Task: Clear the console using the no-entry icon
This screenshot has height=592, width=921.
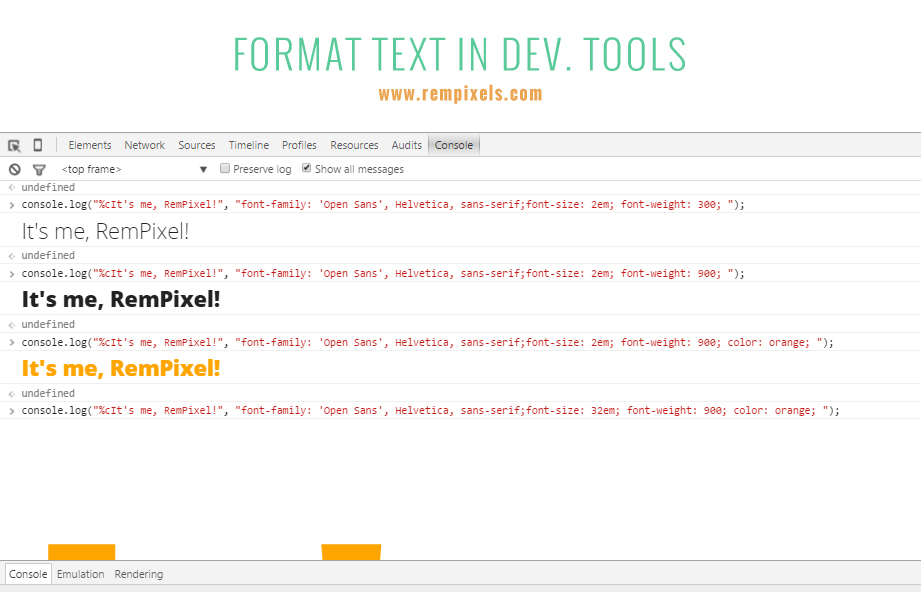Action: (x=14, y=169)
